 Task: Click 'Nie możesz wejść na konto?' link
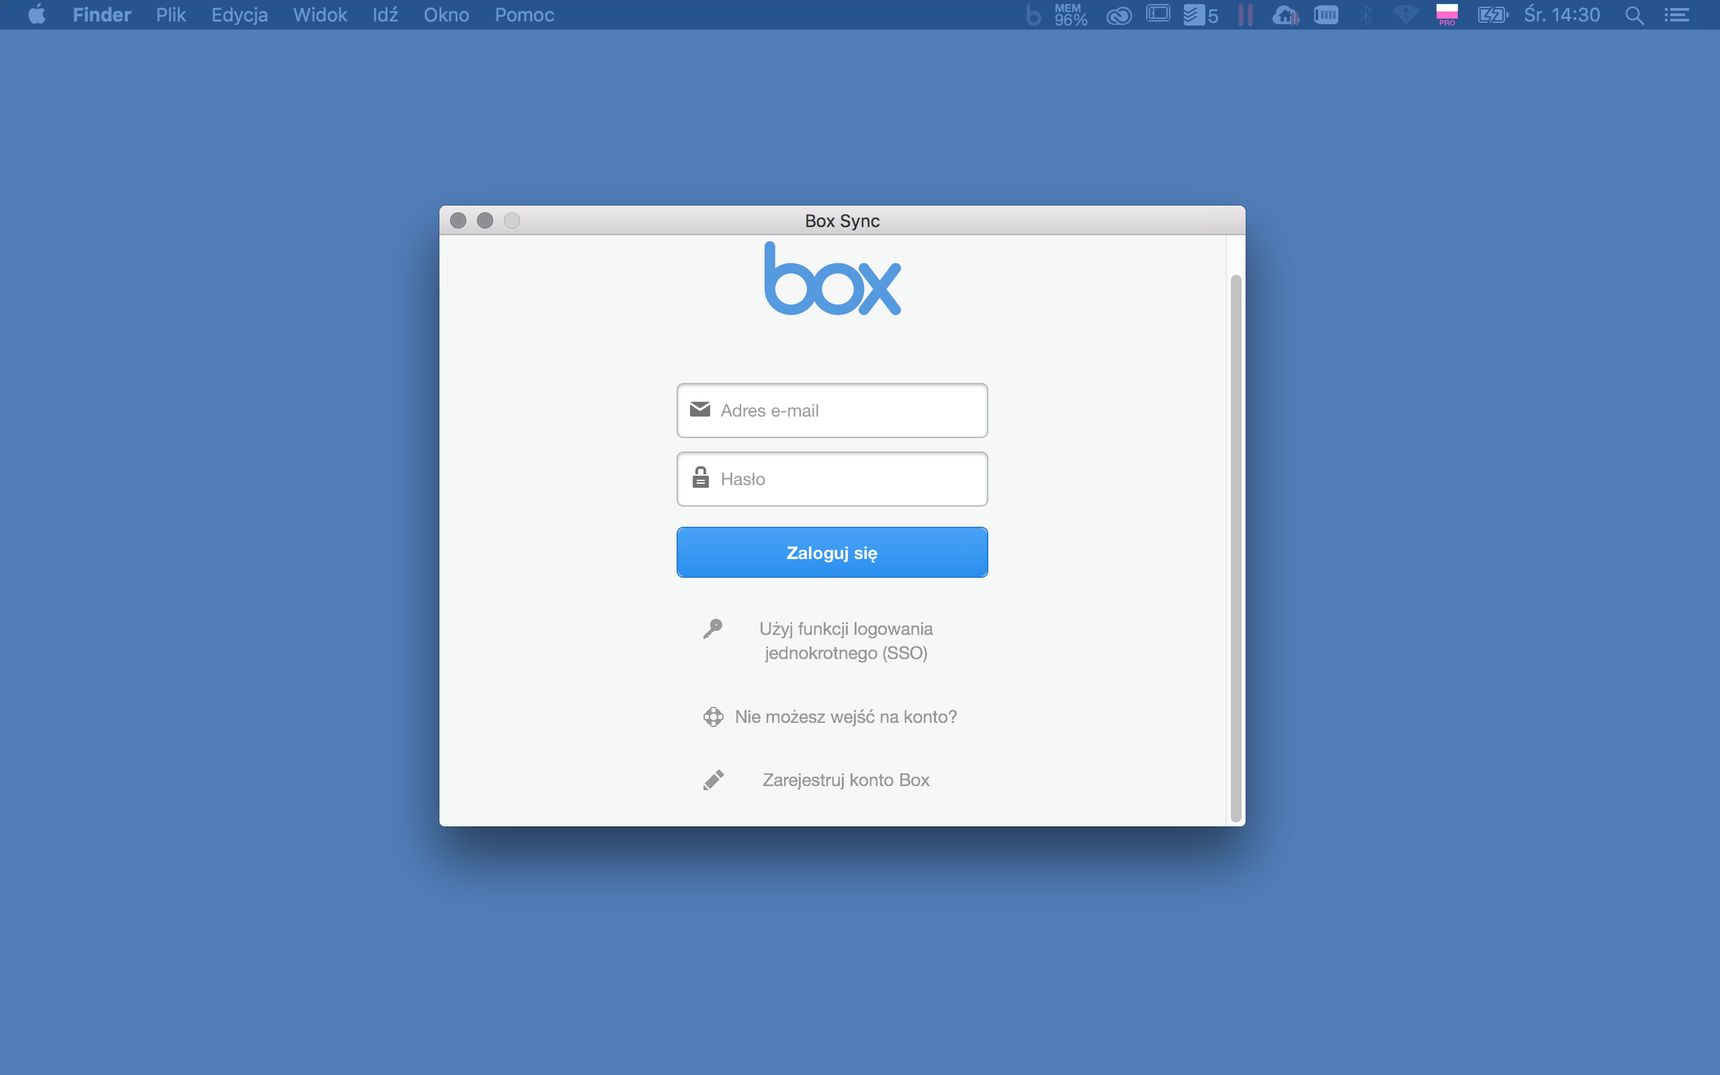point(846,717)
